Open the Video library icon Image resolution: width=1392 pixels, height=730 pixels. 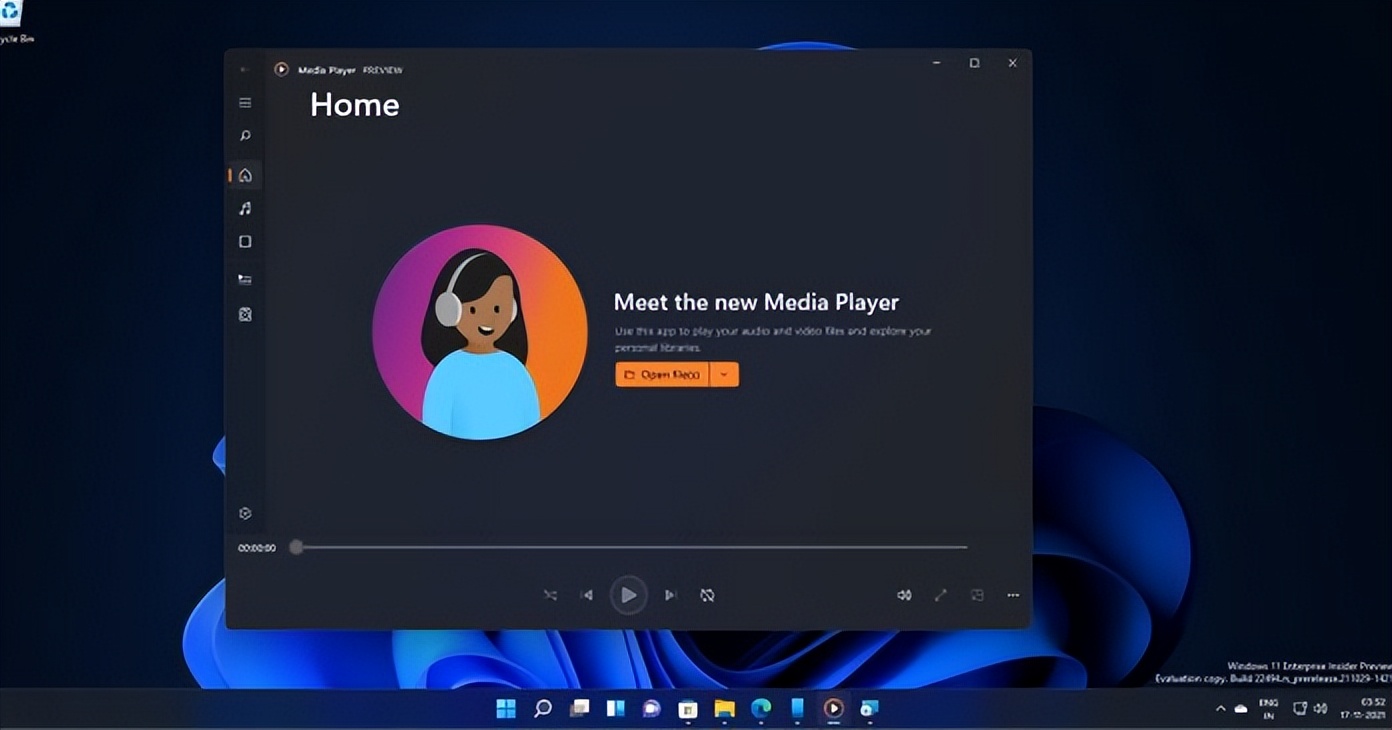coord(245,241)
